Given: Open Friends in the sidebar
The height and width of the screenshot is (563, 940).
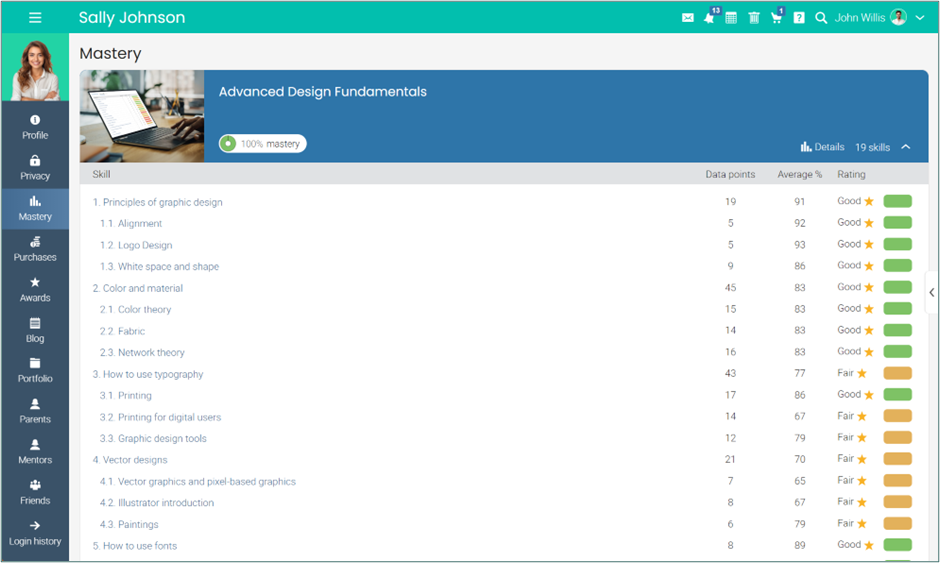Looking at the screenshot, I should (x=35, y=493).
